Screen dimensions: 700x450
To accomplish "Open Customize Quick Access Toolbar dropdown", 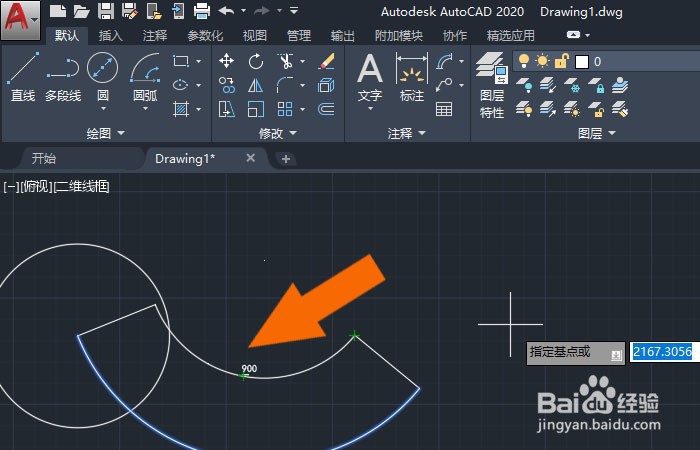I will [293, 10].
